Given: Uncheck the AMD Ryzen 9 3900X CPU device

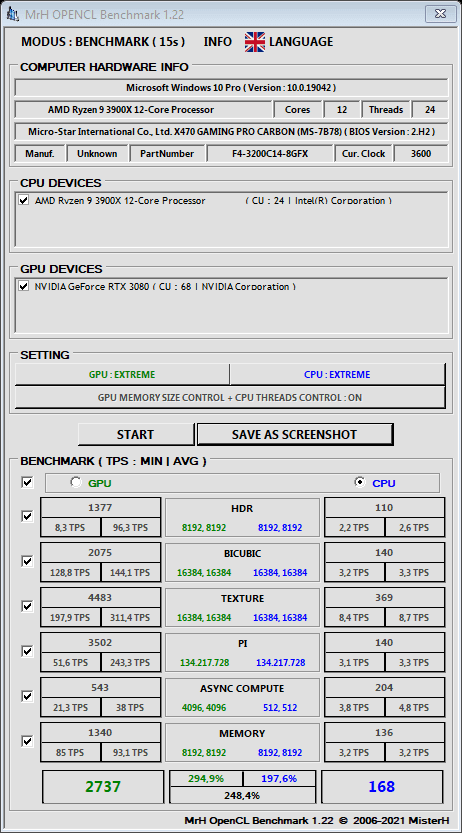Looking at the screenshot, I should point(23,200).
